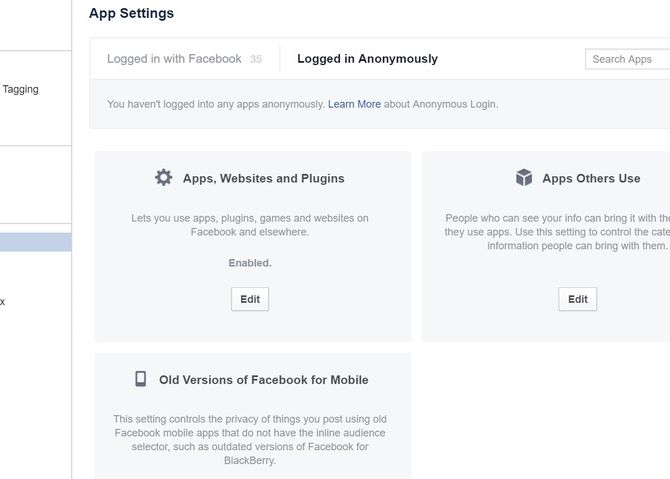Select the Logged in Anonymously tab
The width and height of the screenshot is (670, 479).
tap(367, 59)
